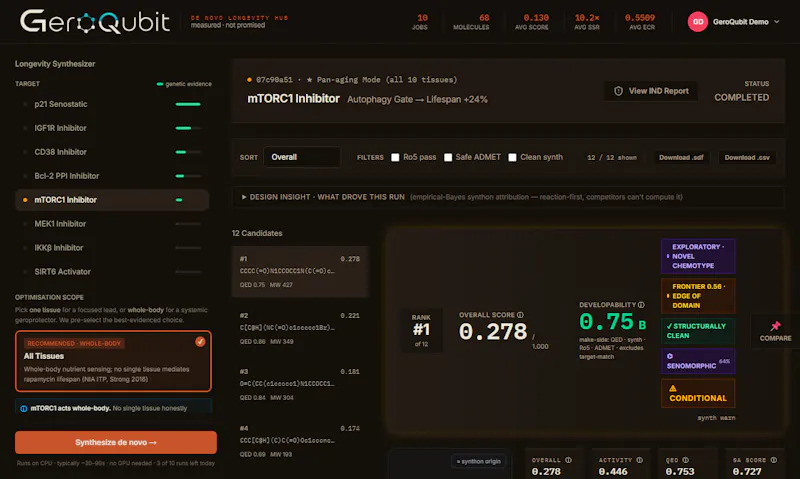The width and height of the screenshot is (800, 479).
Task: Click the IGF1R Inhibitor evidence bar
Action: click(x=188, y=128)
